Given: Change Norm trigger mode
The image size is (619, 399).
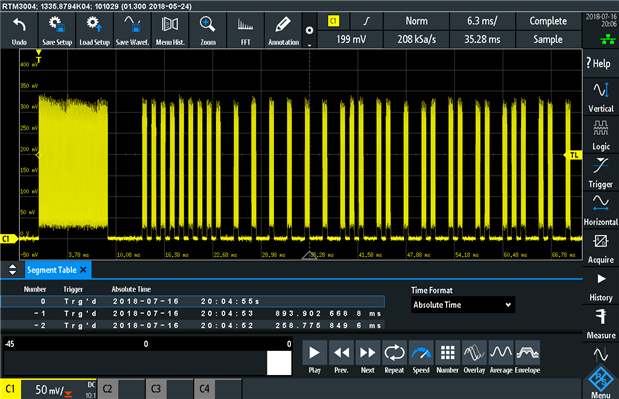Looking at the screenshot, I should click(416, 21).
